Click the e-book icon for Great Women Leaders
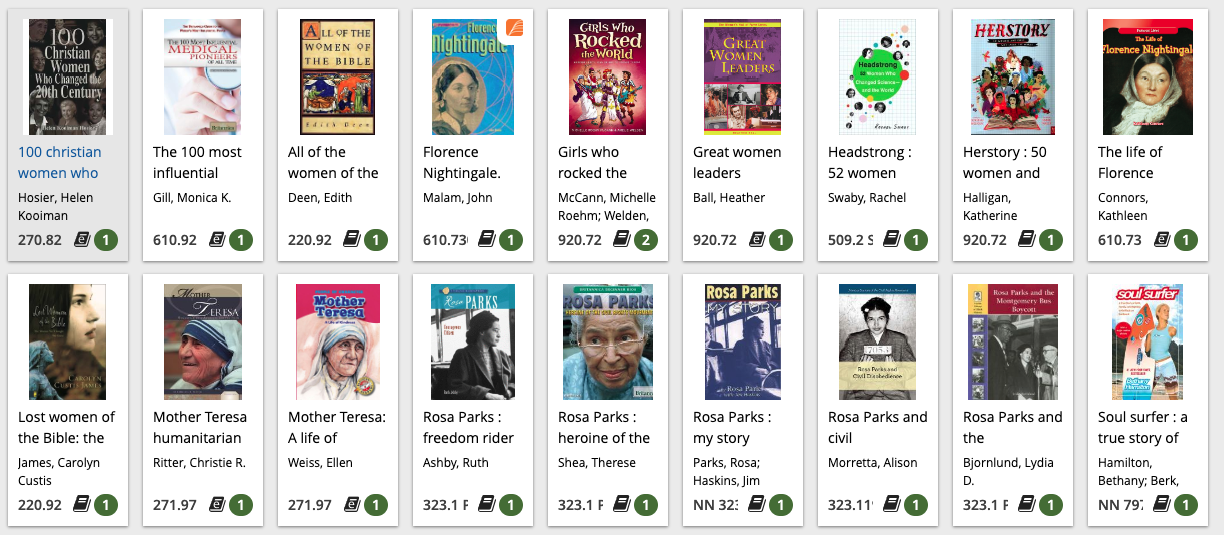 tap(757, 240)
